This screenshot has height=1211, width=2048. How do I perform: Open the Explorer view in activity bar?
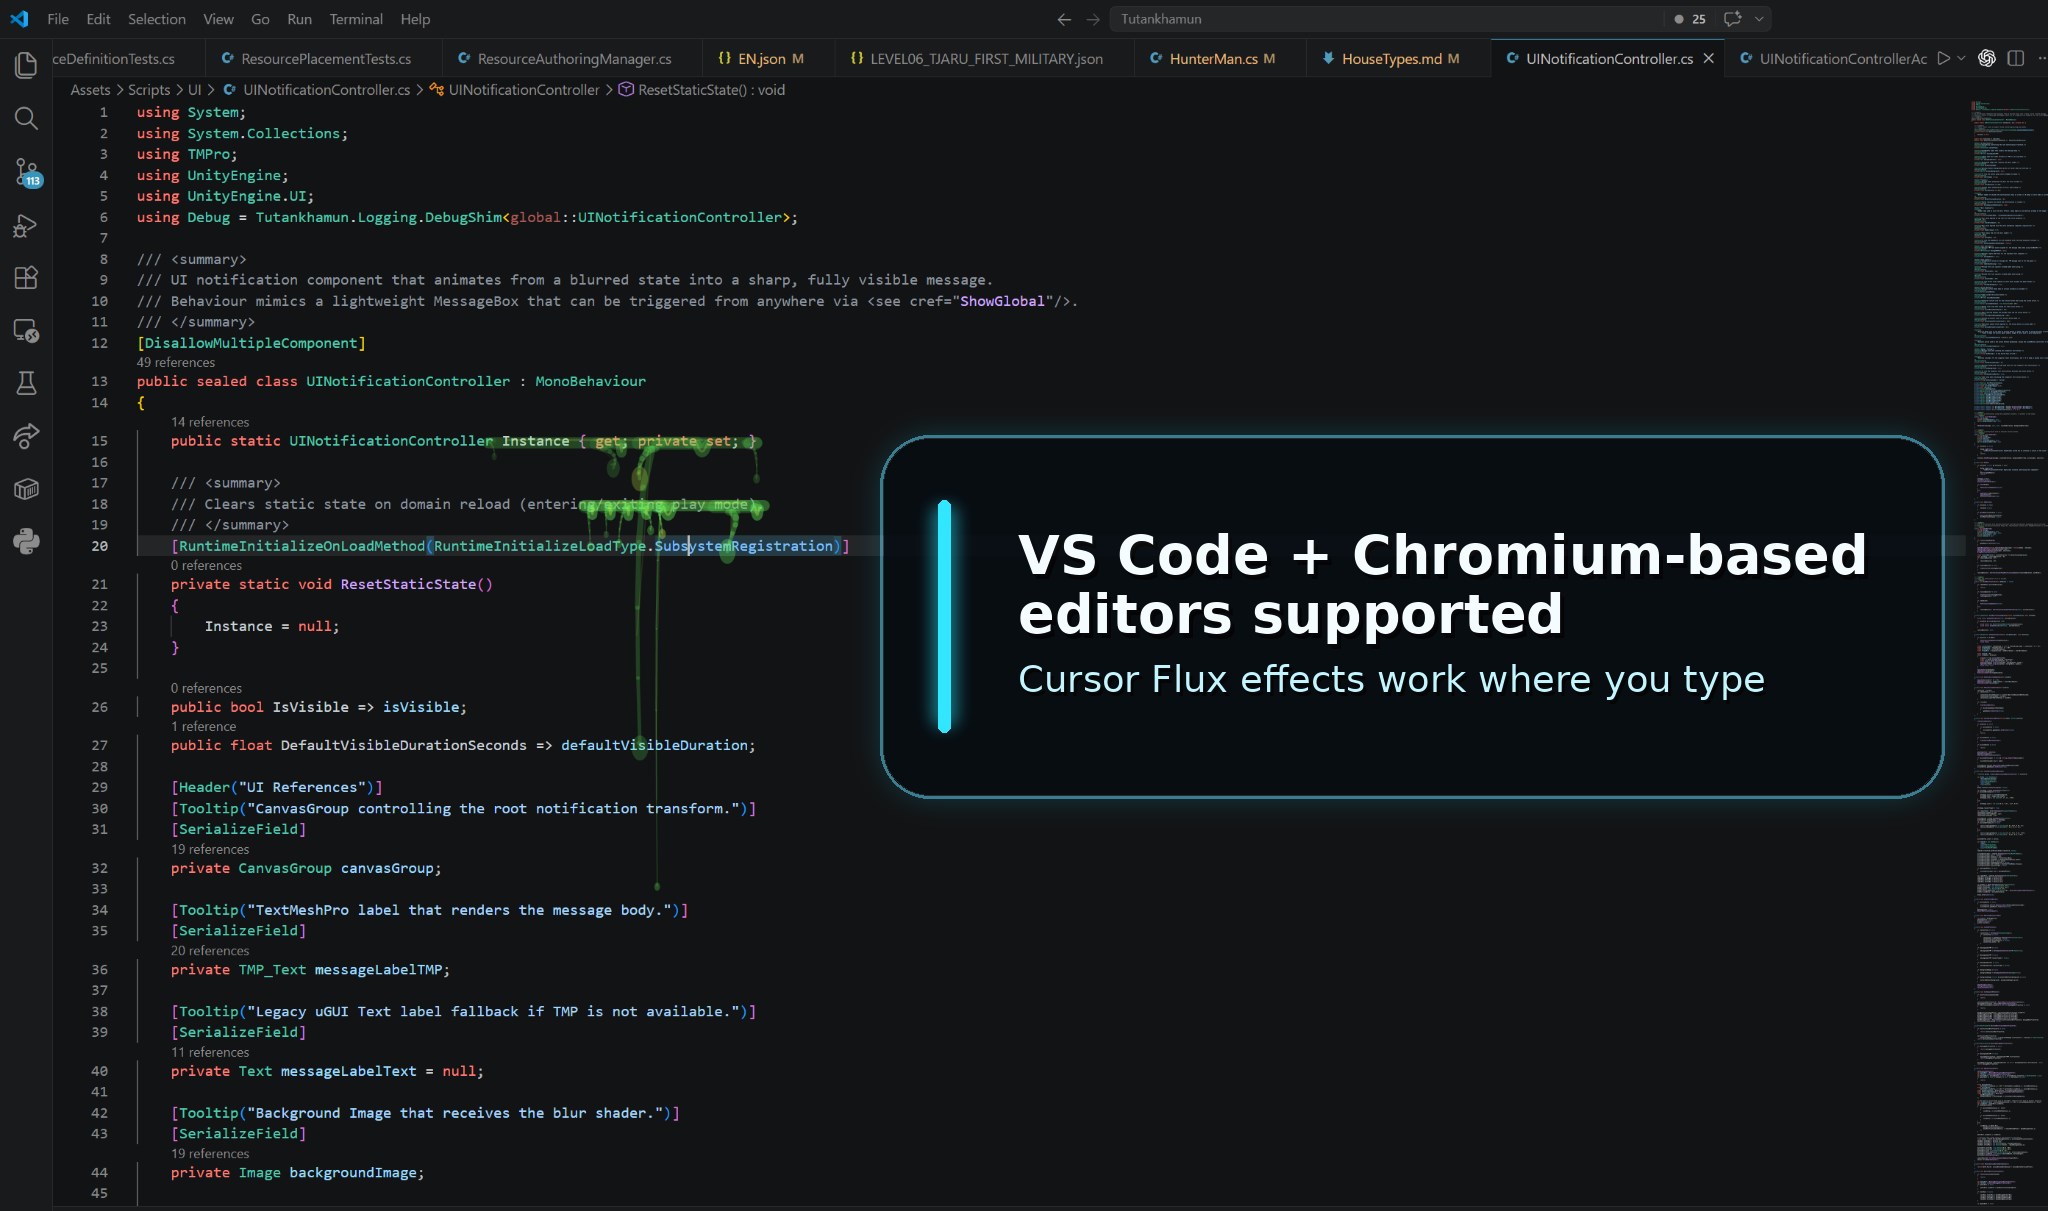26,66
